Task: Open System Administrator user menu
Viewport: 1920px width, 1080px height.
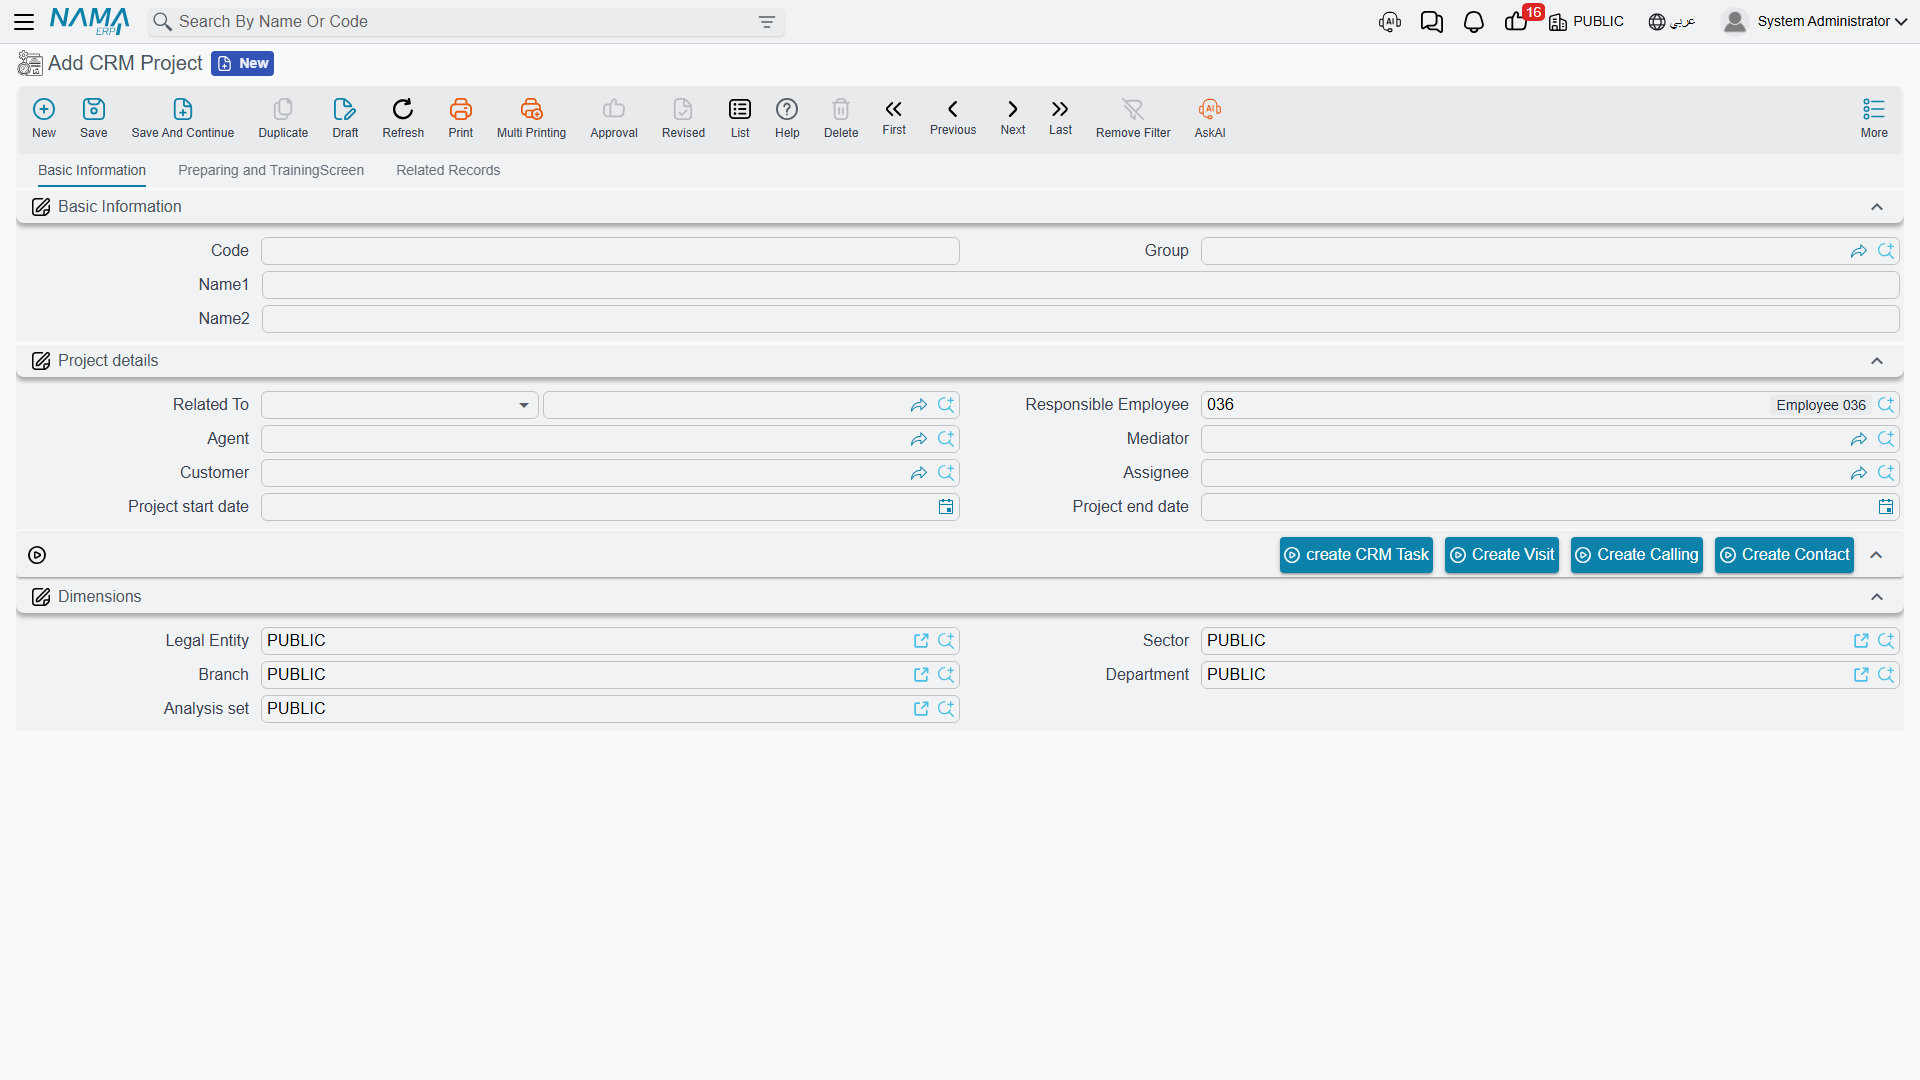Action: pyautogui.click(x=1815, y=21)
